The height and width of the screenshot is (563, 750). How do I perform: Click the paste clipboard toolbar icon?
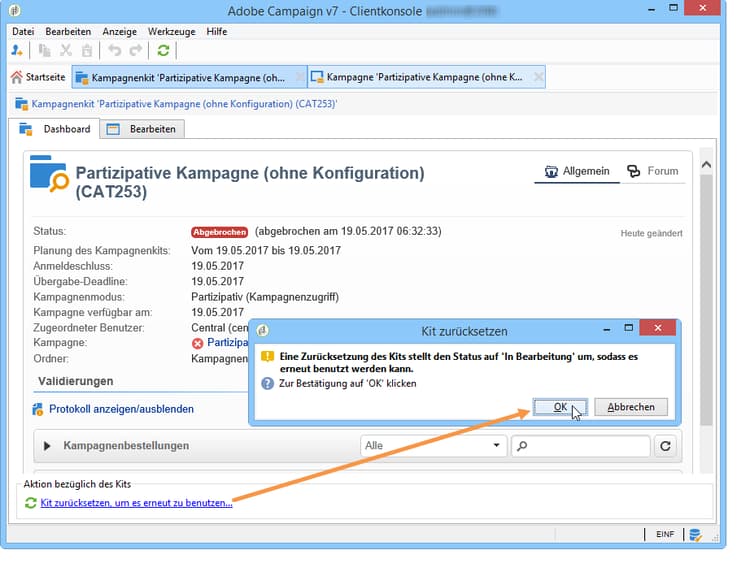pyautogui.click(x=87, y=50)
